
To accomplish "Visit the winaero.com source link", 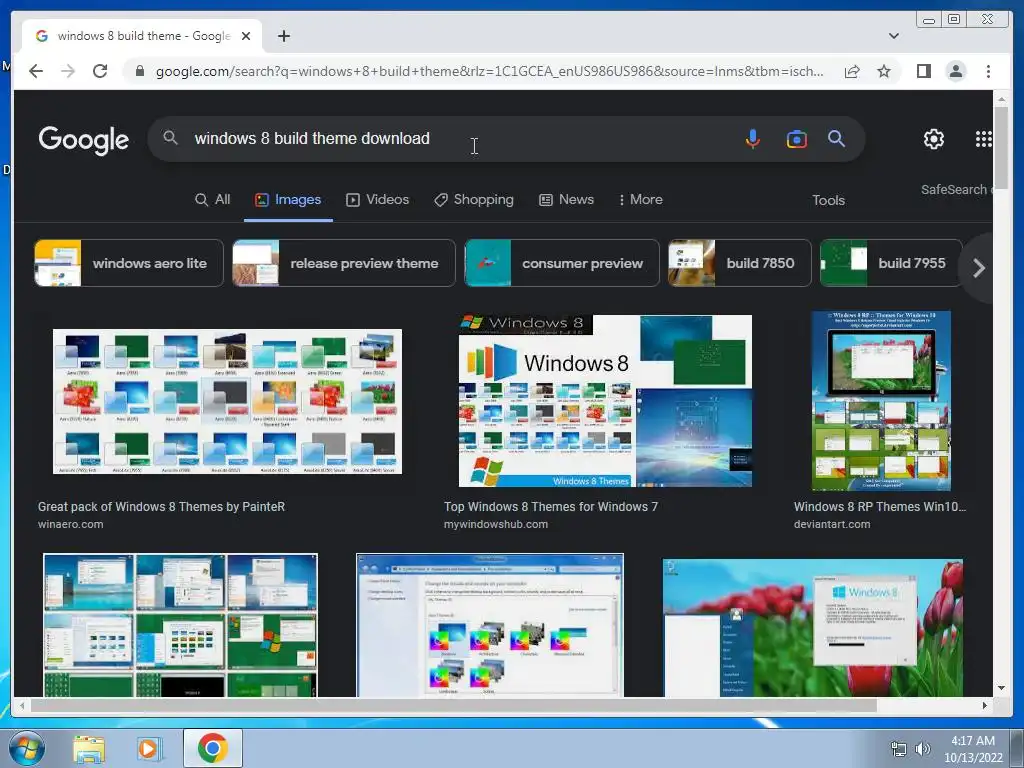I will pos(71,524).
